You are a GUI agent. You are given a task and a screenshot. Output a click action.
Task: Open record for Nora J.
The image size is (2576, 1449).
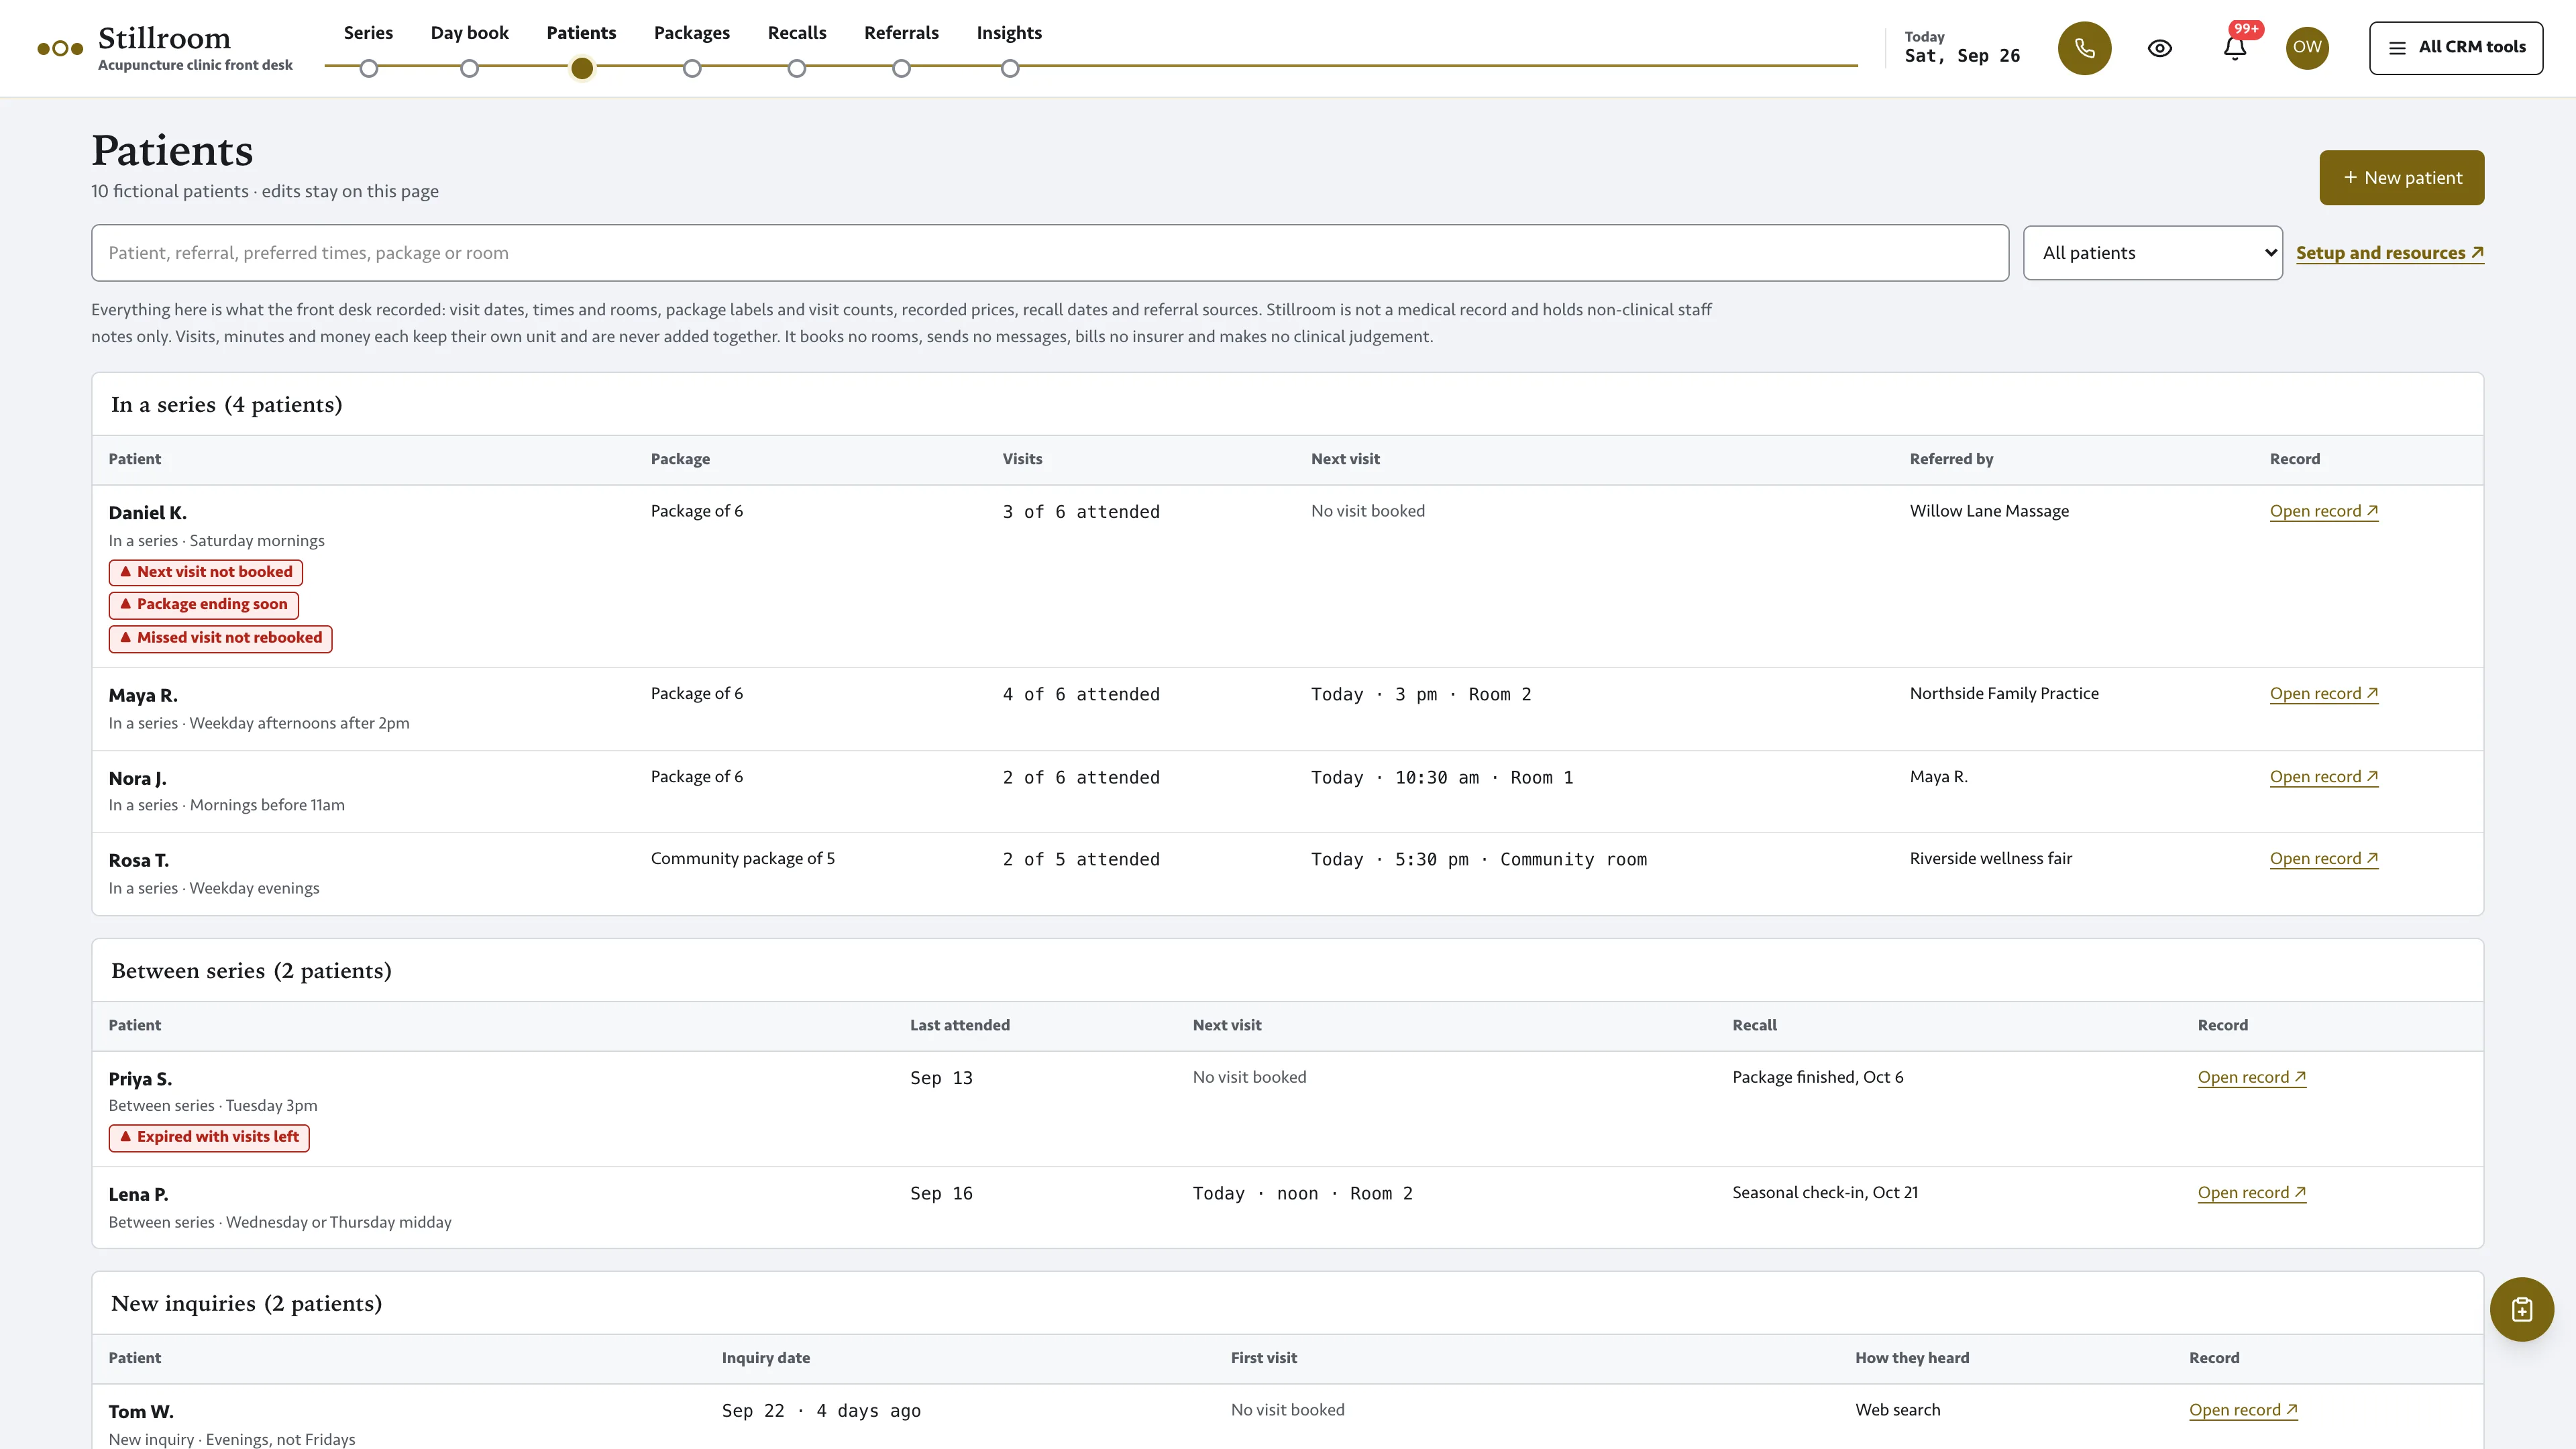(2323, 777)
